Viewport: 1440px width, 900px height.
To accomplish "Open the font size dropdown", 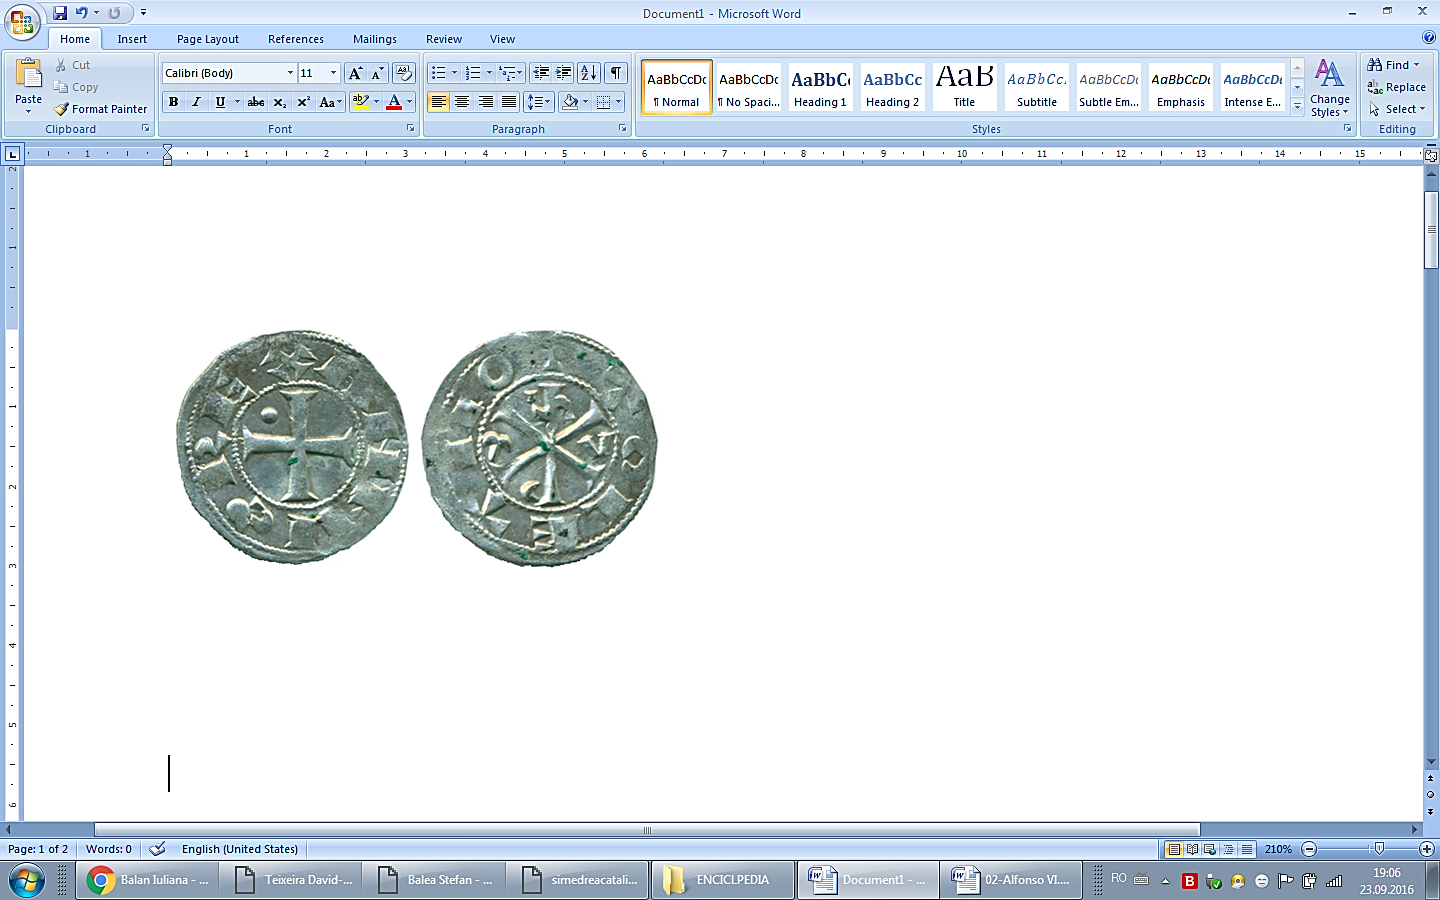I will (x=333, y=73).
